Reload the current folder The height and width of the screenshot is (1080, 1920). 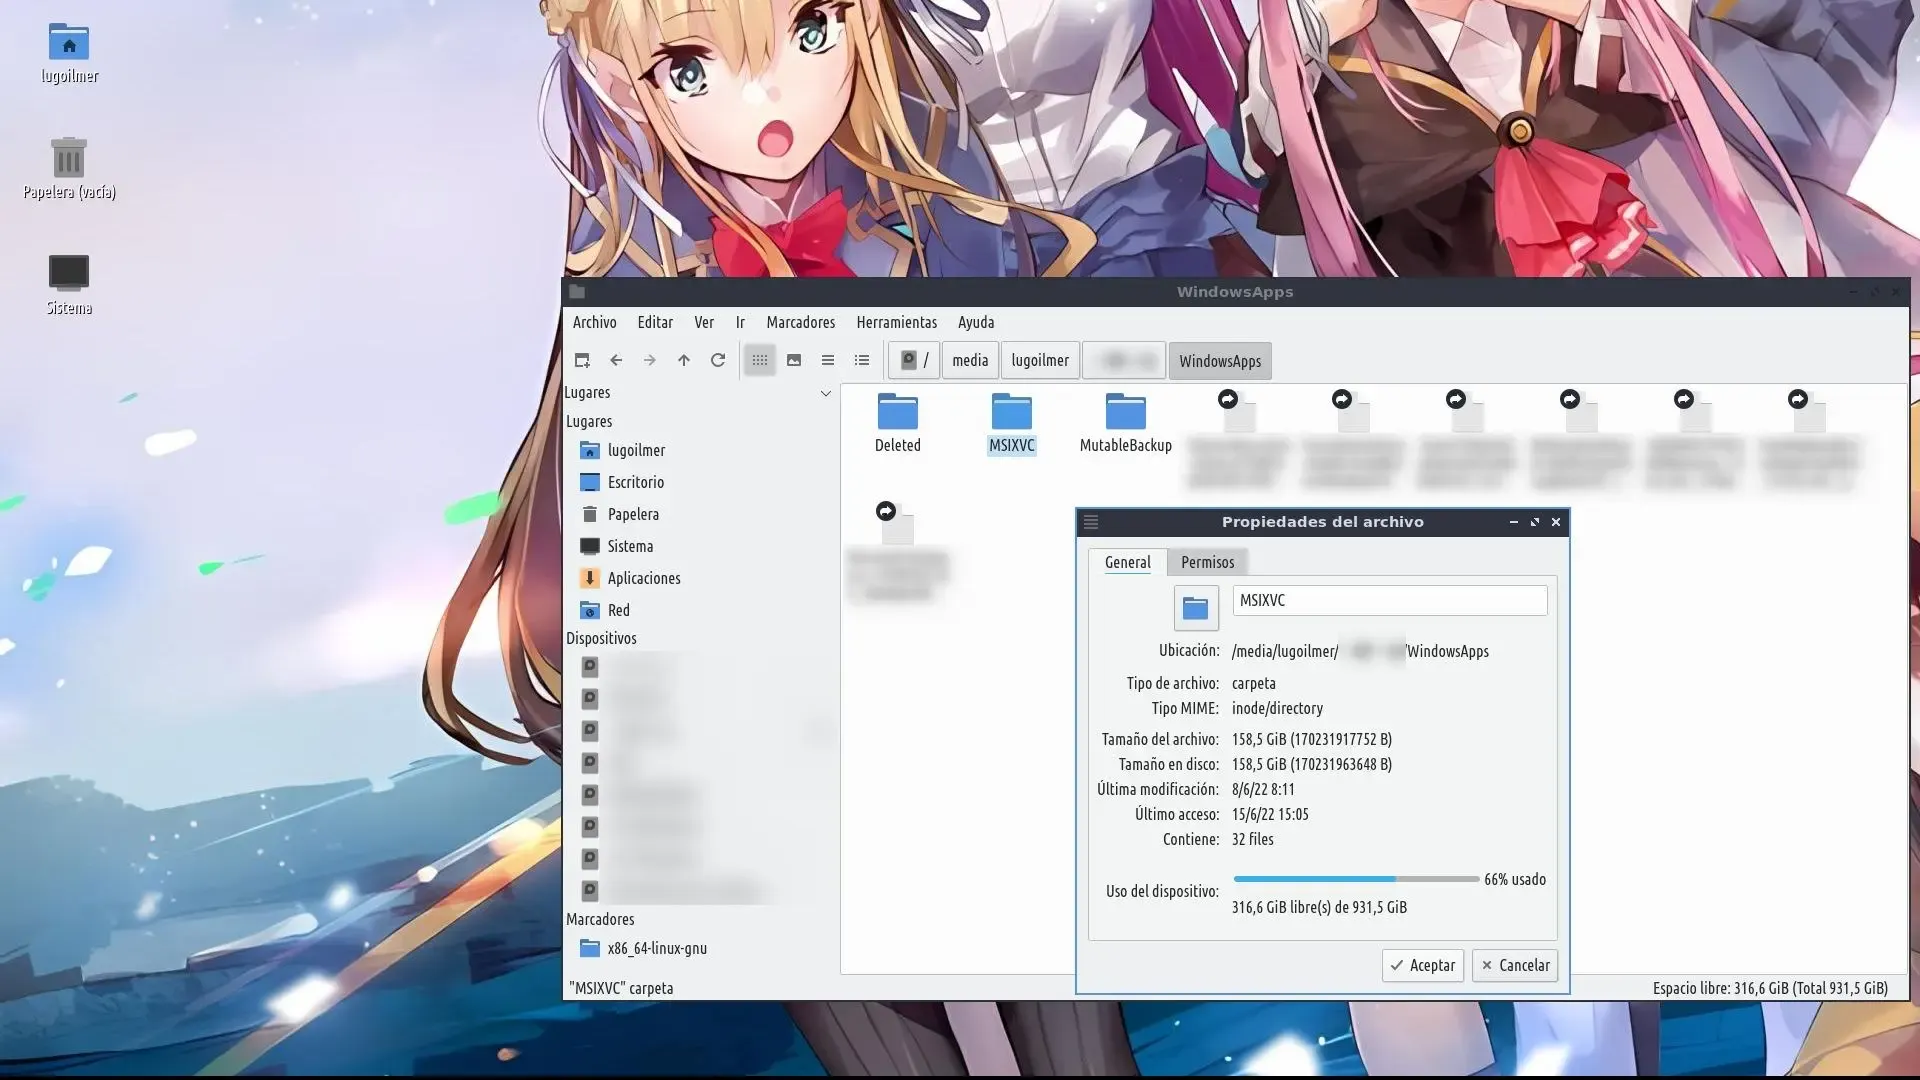(x=718, y=361)
